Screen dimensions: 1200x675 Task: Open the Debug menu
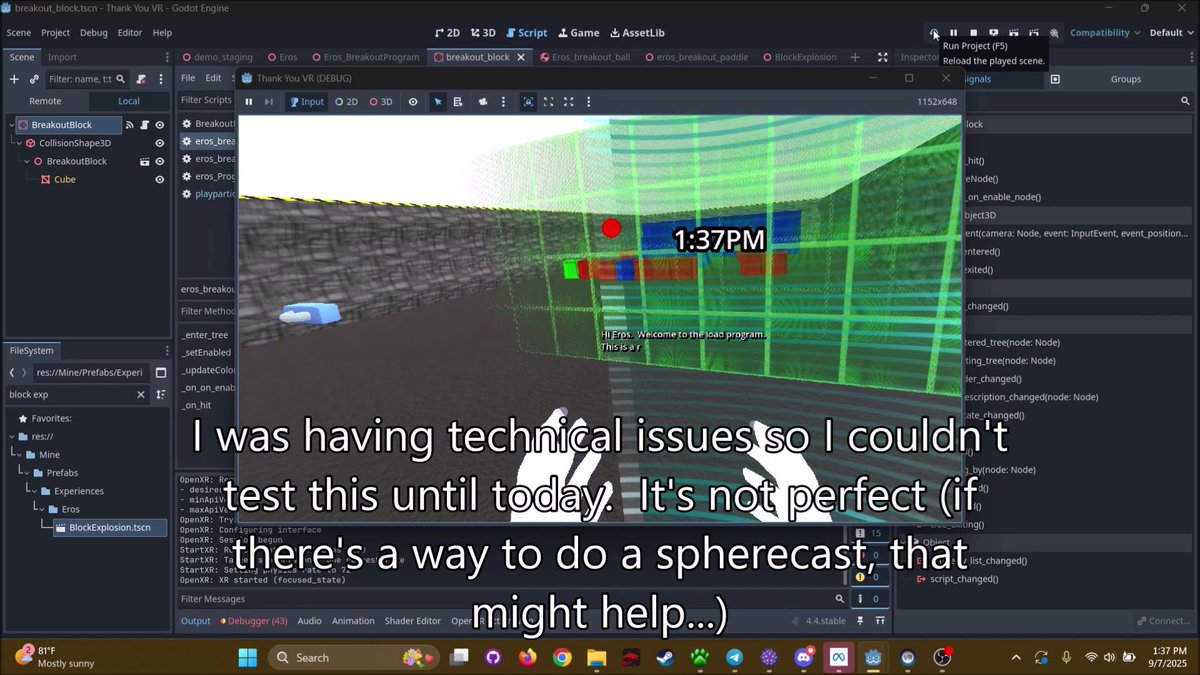(x=93, y=32)
